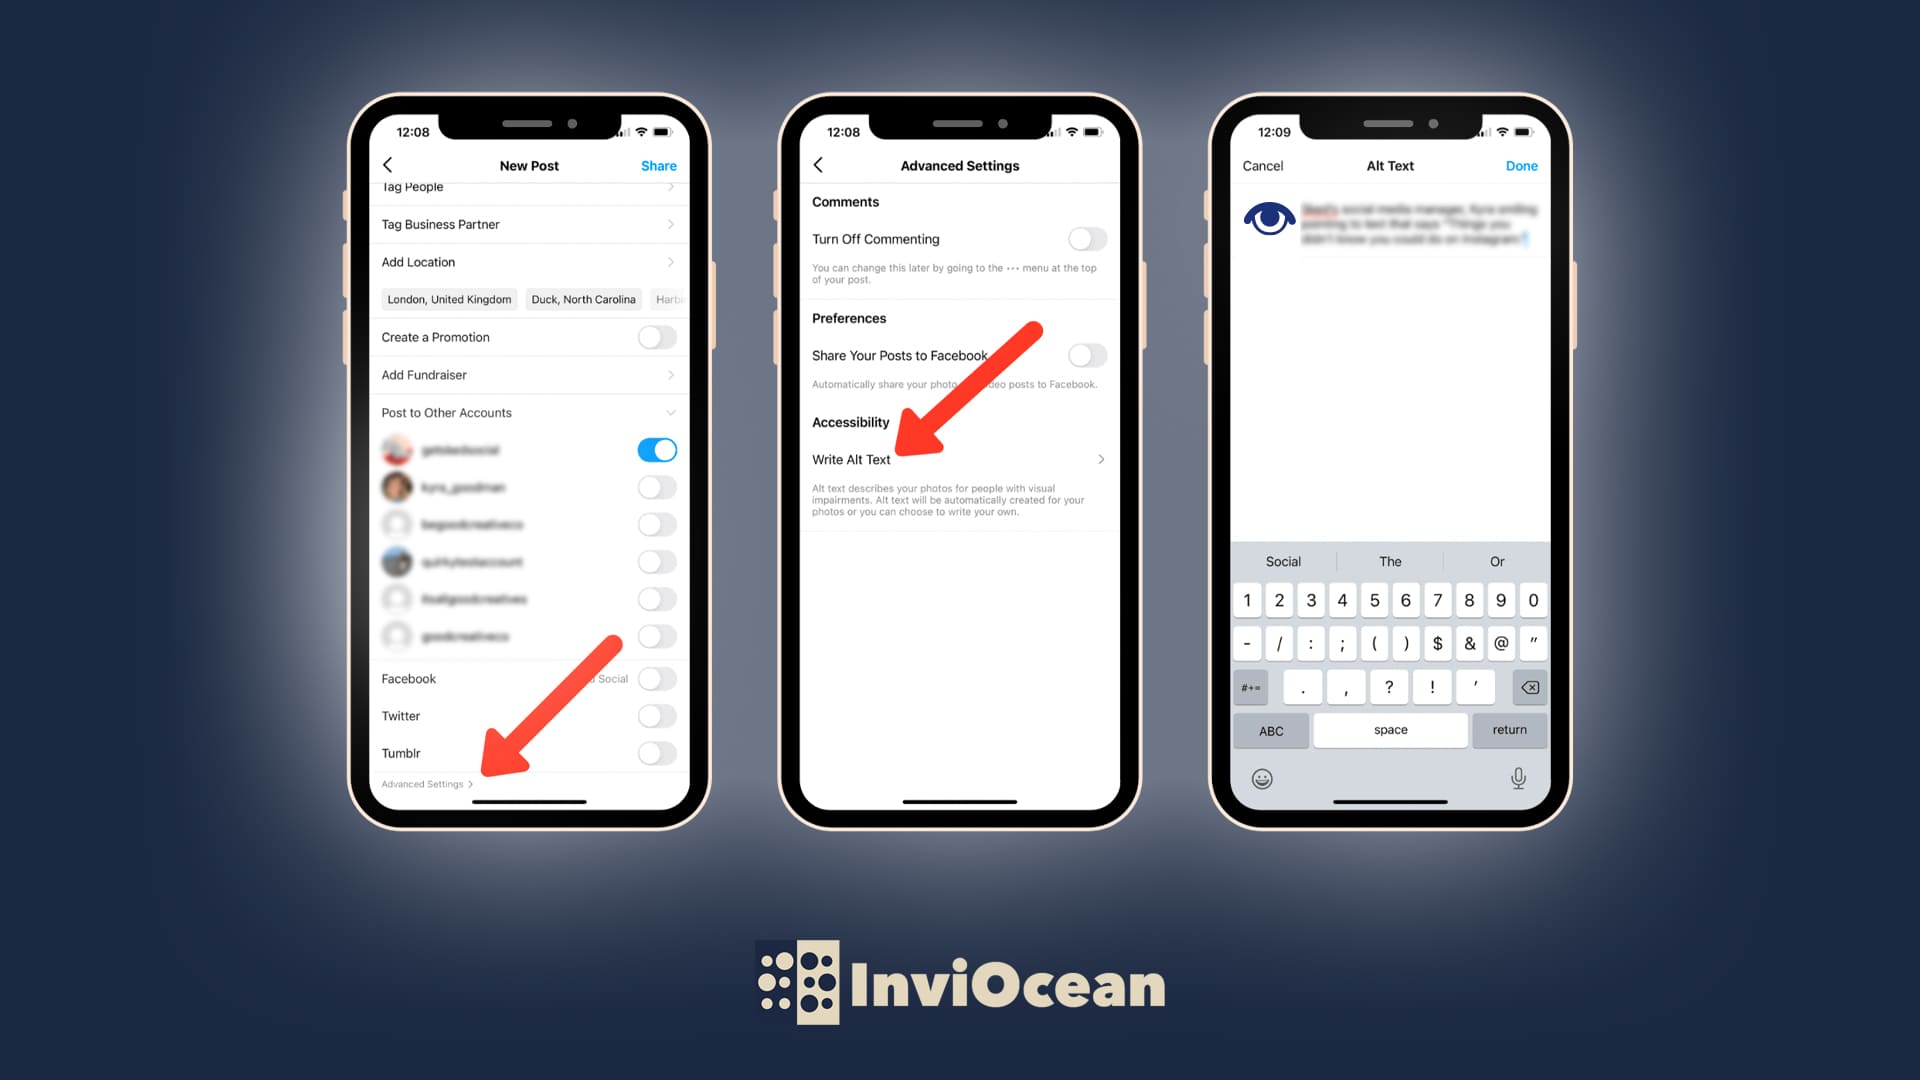Tap the emoji icon on keyboard
The height and width of the screenshot is (1080, 1920).
[1262, 778]
